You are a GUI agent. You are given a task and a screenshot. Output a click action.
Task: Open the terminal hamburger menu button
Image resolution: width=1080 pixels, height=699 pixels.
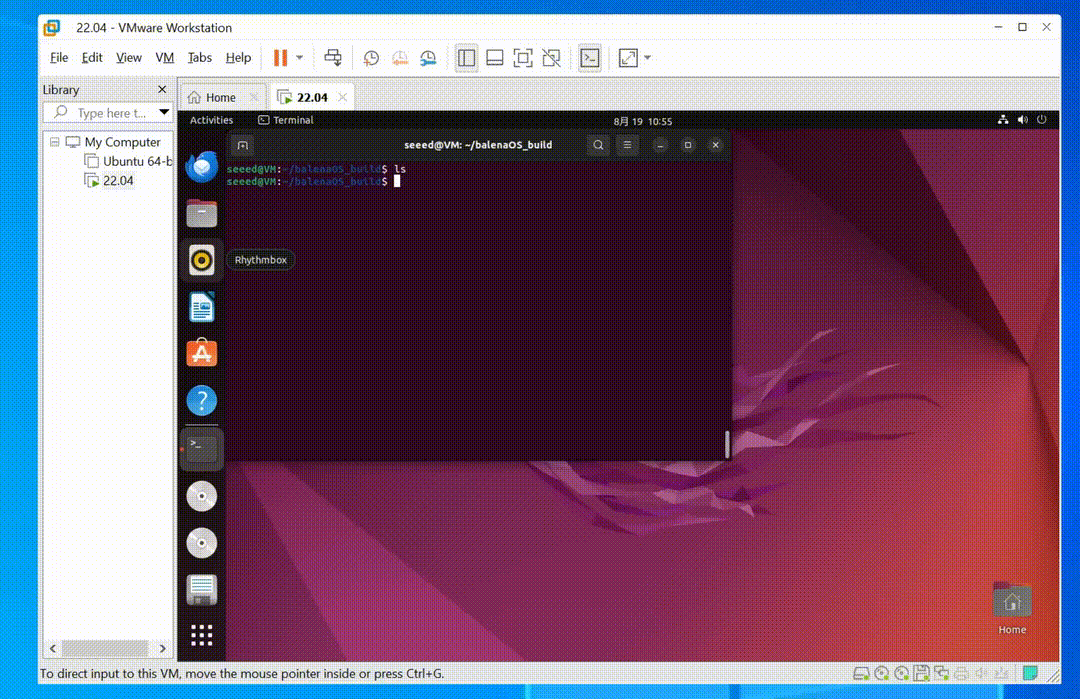tap(628, 145)
